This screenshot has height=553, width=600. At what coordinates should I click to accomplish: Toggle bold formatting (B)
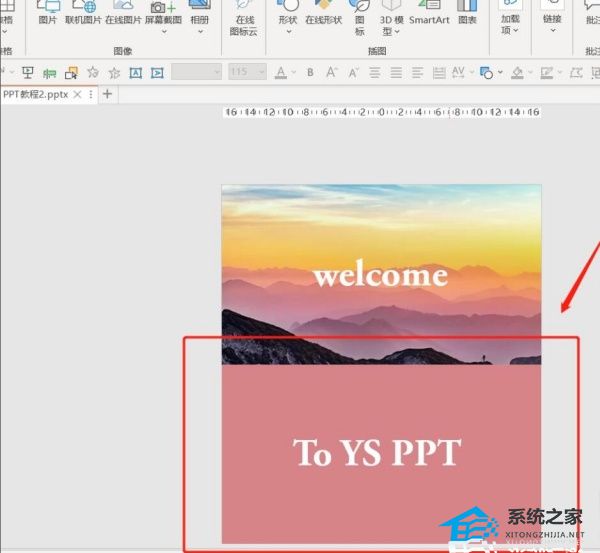[x=310, y=72]
